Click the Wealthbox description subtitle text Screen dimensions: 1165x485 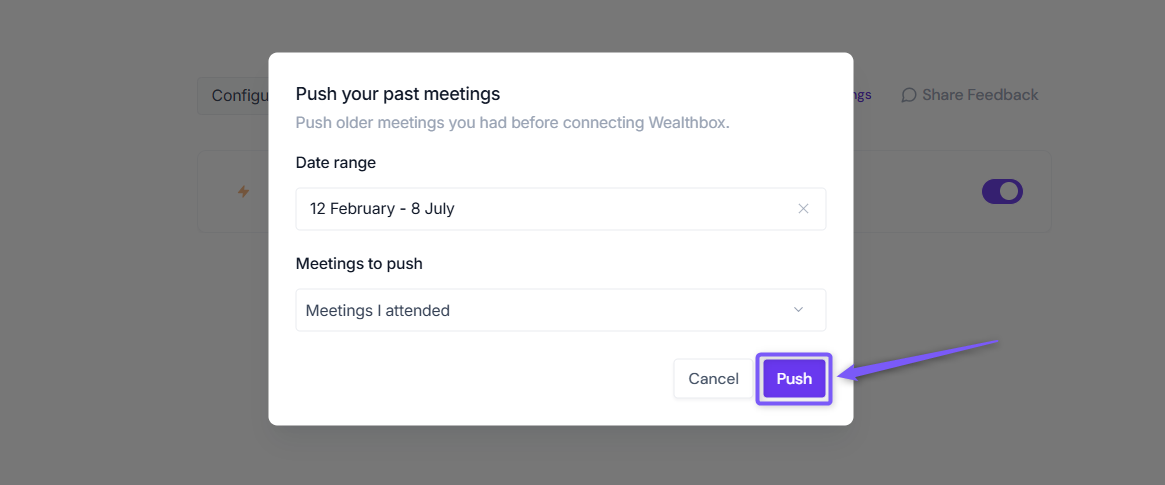(513, 123)
